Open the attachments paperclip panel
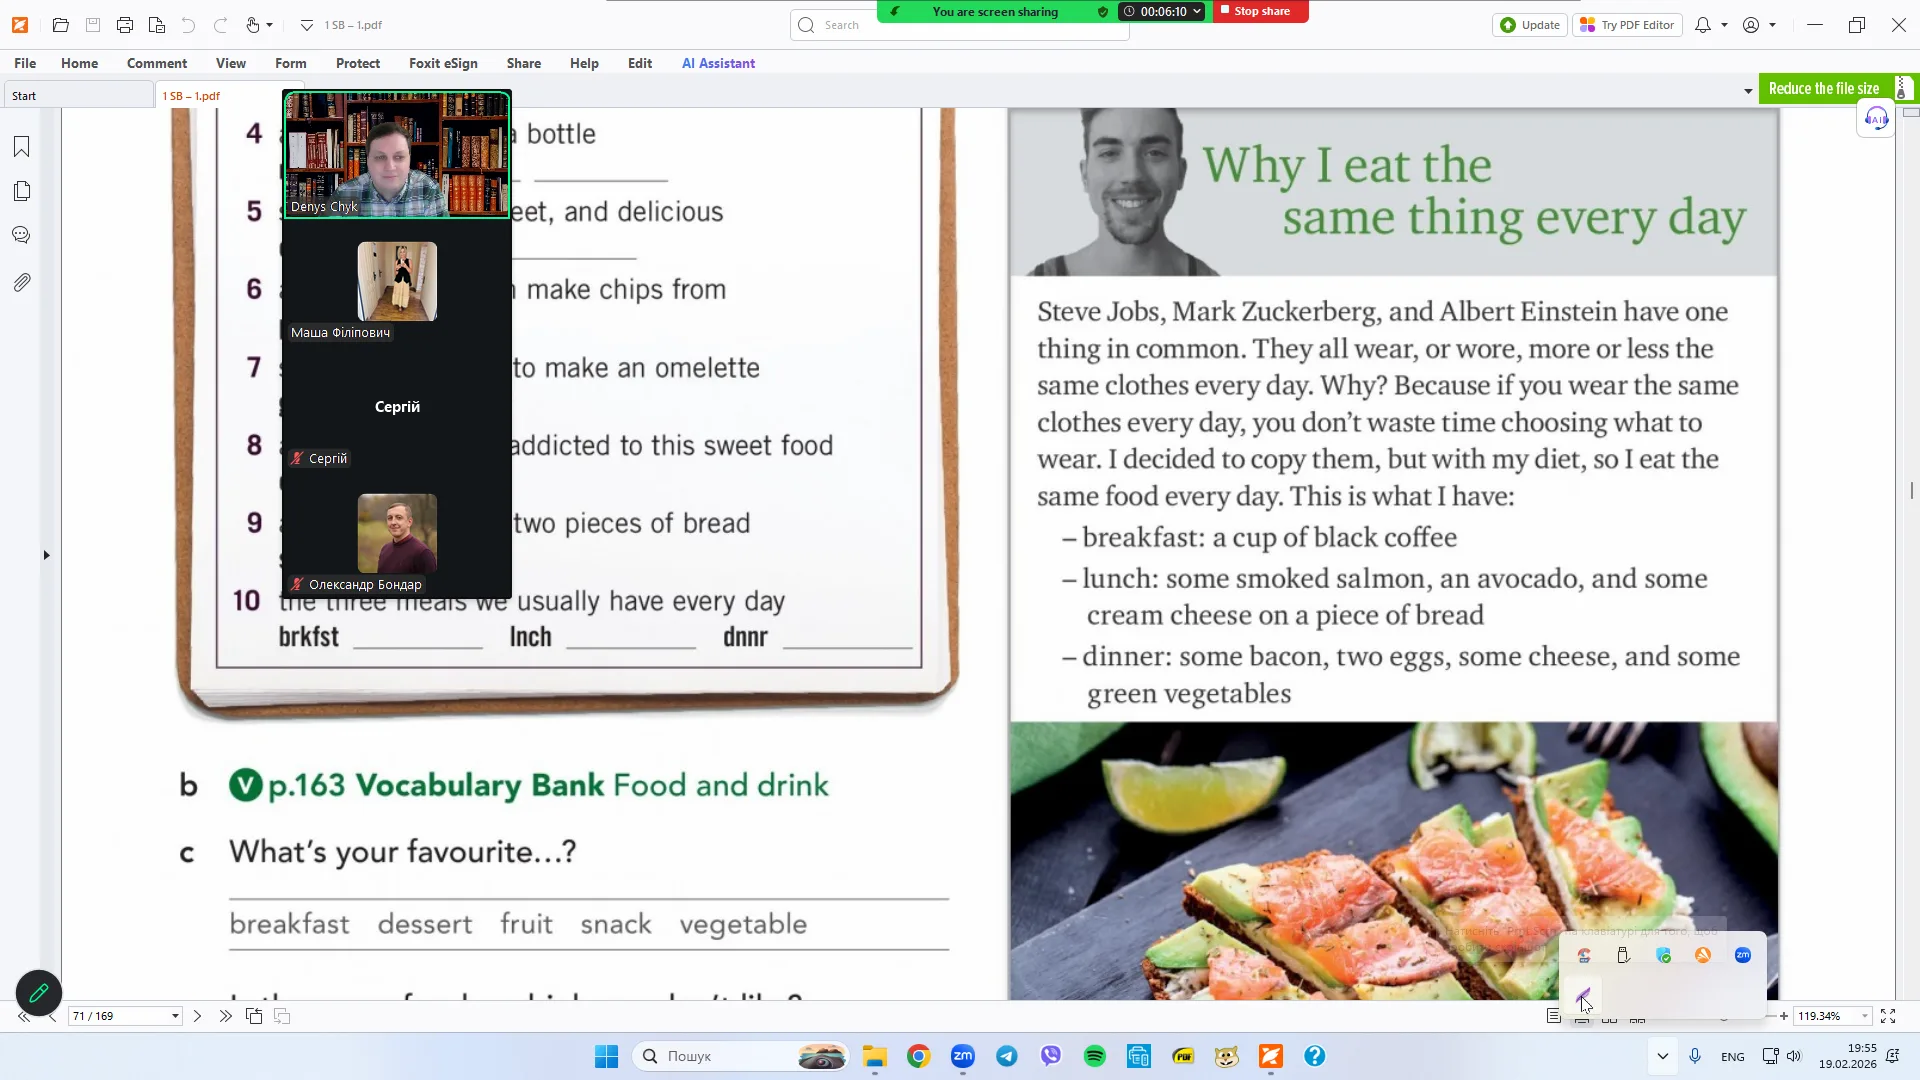Image resolution: width=1920 pixels, height=1080 pixels. click(21, 283)
